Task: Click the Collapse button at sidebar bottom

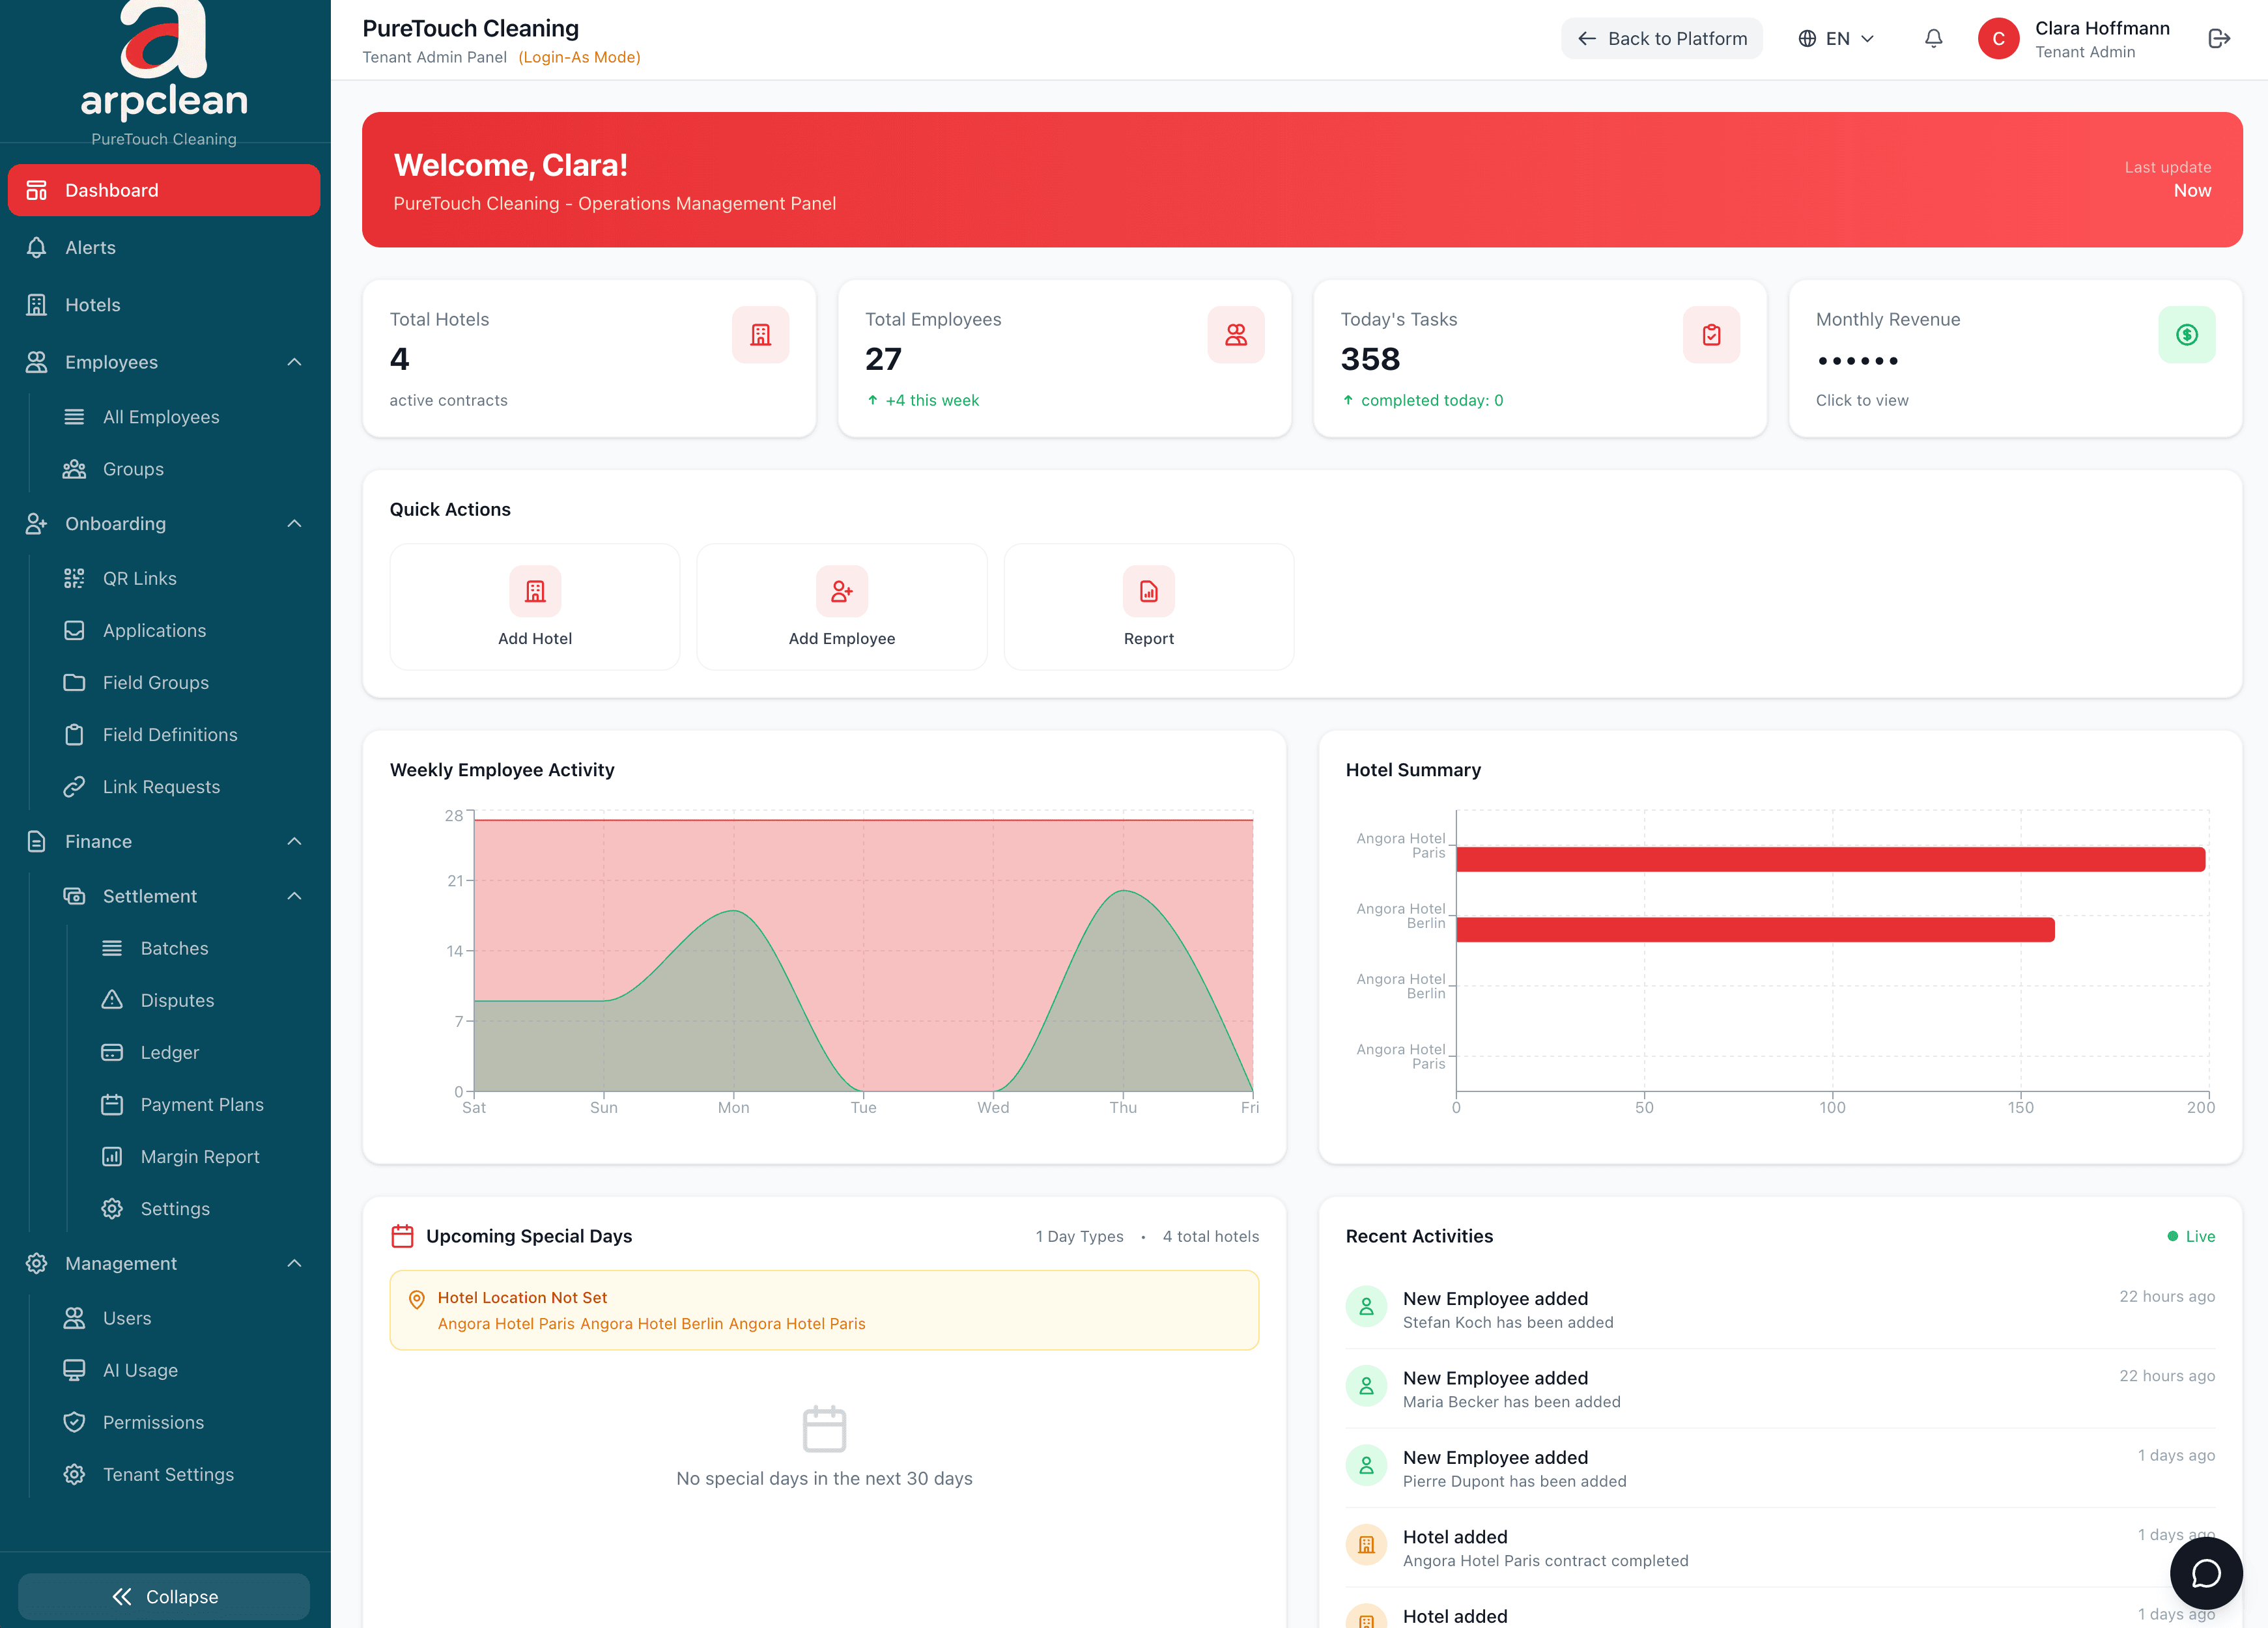Action: 163,1596
